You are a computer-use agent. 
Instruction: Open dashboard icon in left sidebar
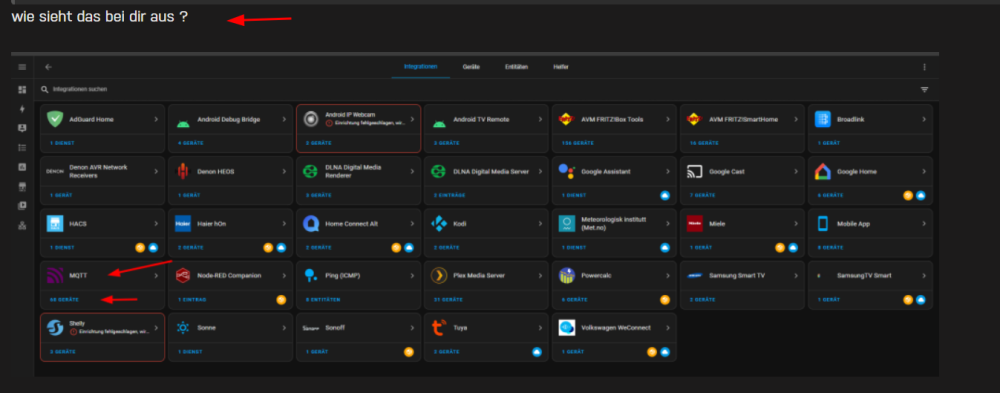pyautogui.click(x=22, y=90)
